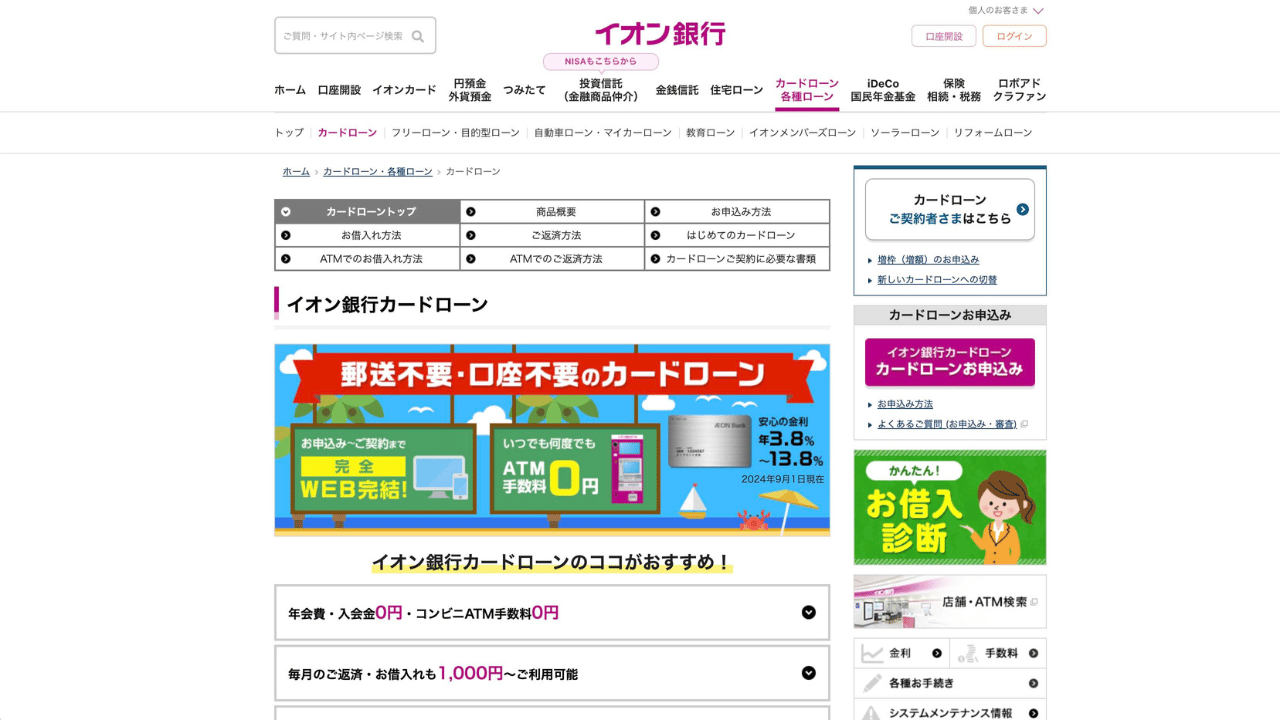Open 投資信託 menu item
Screen dimensions: 1280x720
[x=601, y=90]
